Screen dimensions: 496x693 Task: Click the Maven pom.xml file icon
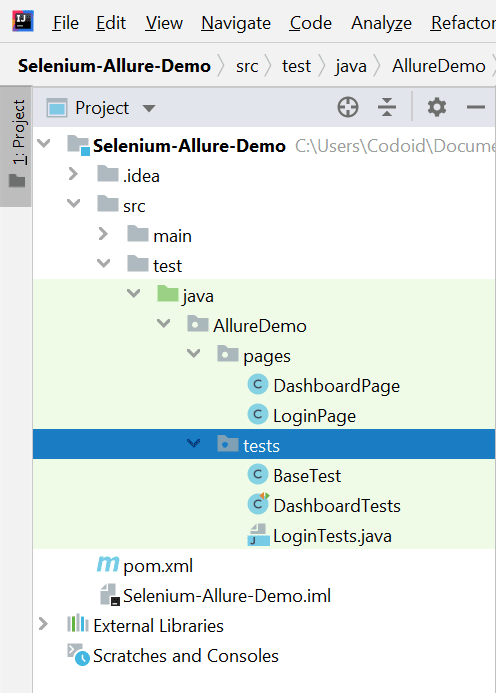tap(108, 564)
